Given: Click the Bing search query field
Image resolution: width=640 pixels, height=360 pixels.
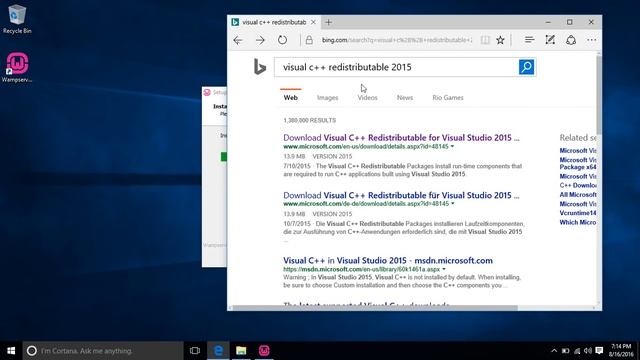Looking at the screenshot, I should [396, 67].
